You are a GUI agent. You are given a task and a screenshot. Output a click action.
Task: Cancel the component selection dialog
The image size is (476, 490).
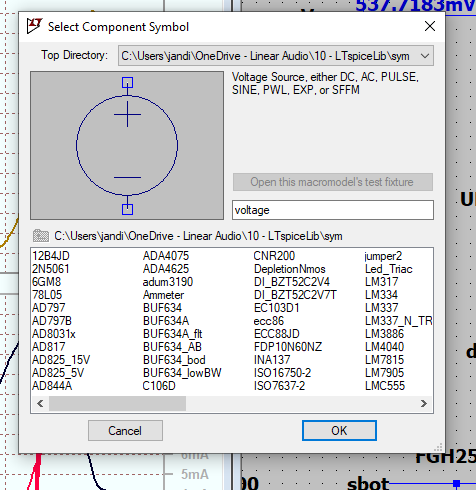[x=125, y=430]
